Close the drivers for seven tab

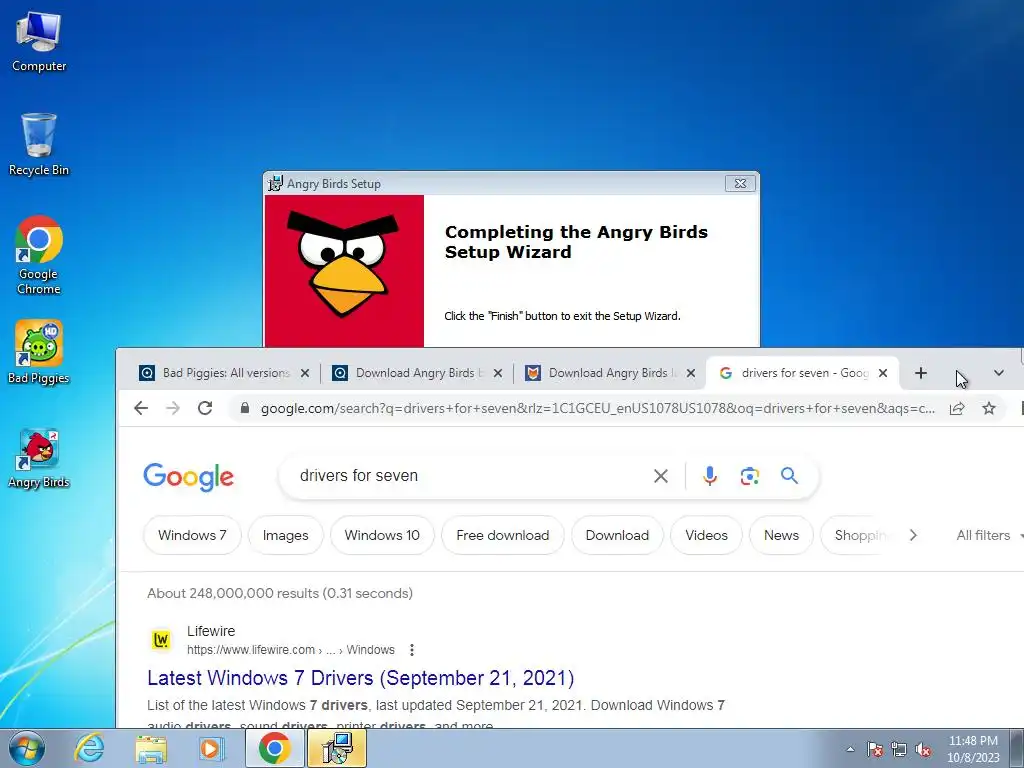click(x=883, y=373)
